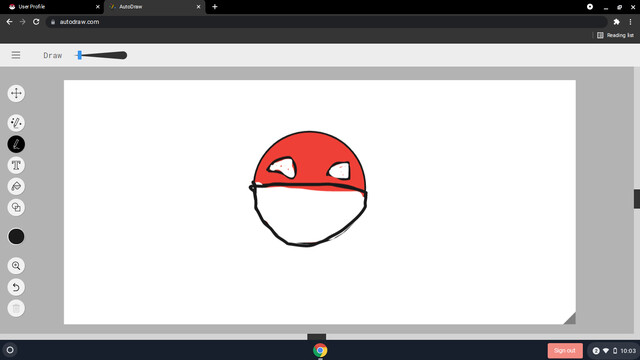Close the User Profile tab
This screenshot has height=360, width=640.
(98, 7)
